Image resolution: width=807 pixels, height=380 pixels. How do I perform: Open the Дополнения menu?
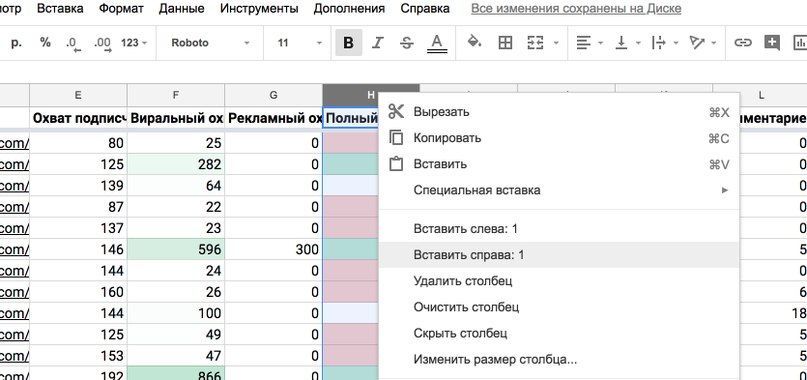point(349,9)
